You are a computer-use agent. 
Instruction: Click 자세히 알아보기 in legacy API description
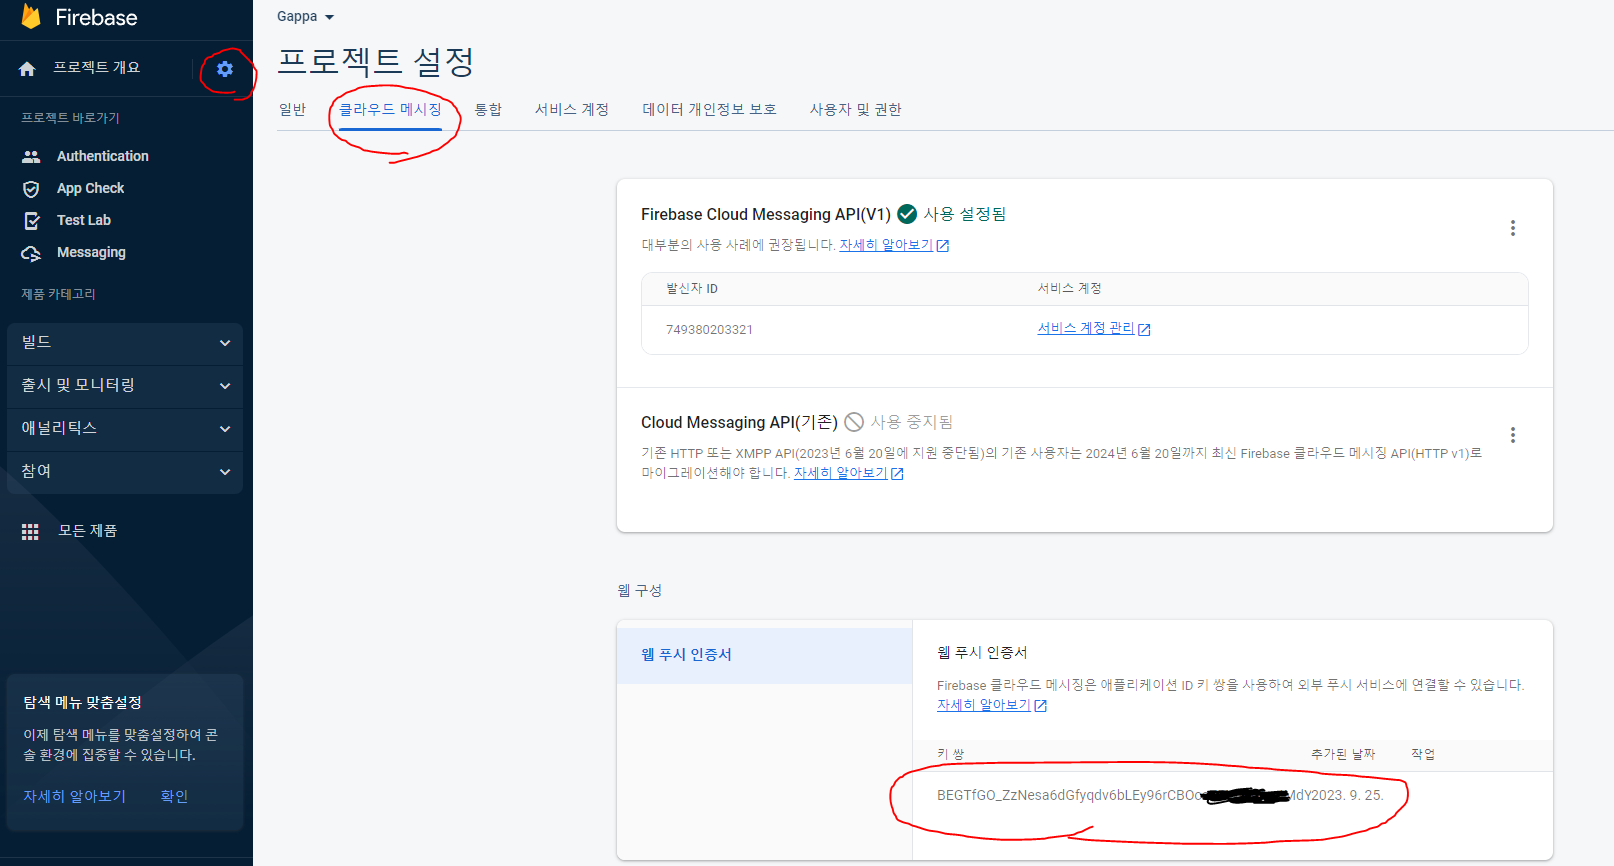[x=840, y=473]
